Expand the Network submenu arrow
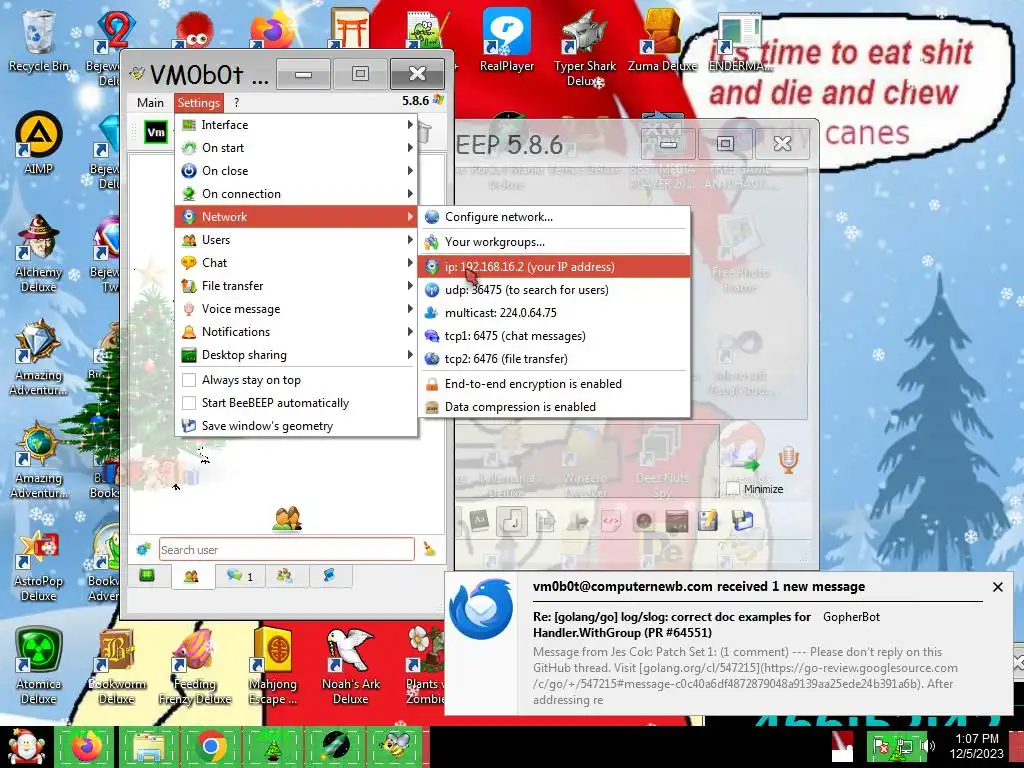1024x768 pixels. click(x=409, y=217)
